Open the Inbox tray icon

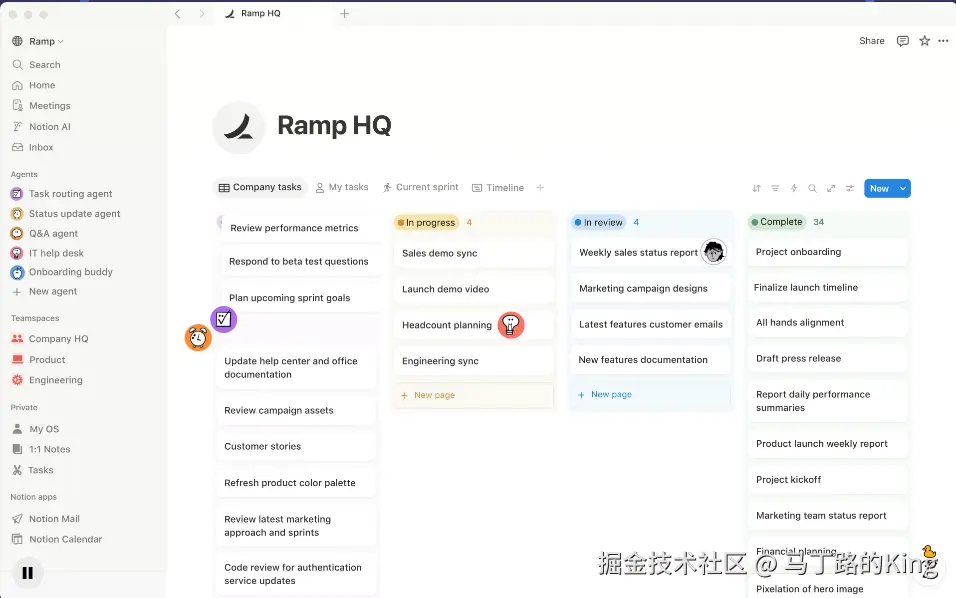(x=17, y=147)
